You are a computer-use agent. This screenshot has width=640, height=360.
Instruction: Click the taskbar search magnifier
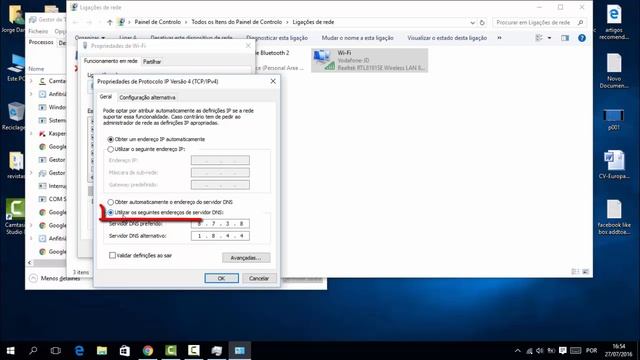(33, 351)
